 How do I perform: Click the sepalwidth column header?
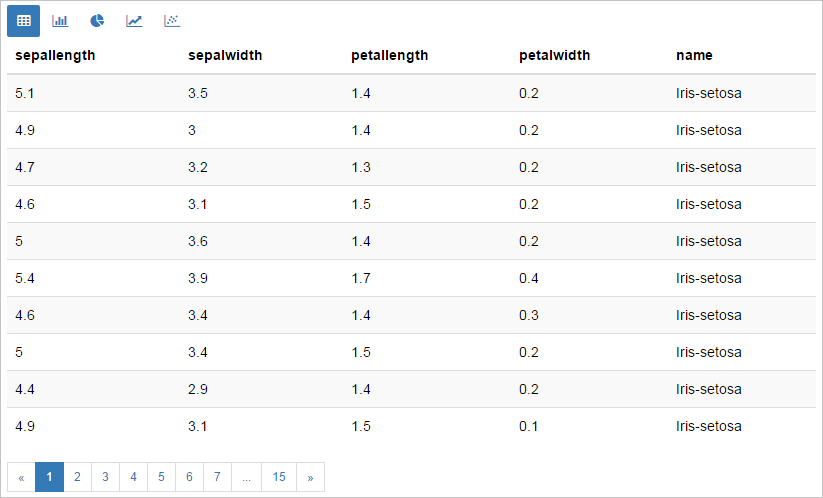coord(225,56)
